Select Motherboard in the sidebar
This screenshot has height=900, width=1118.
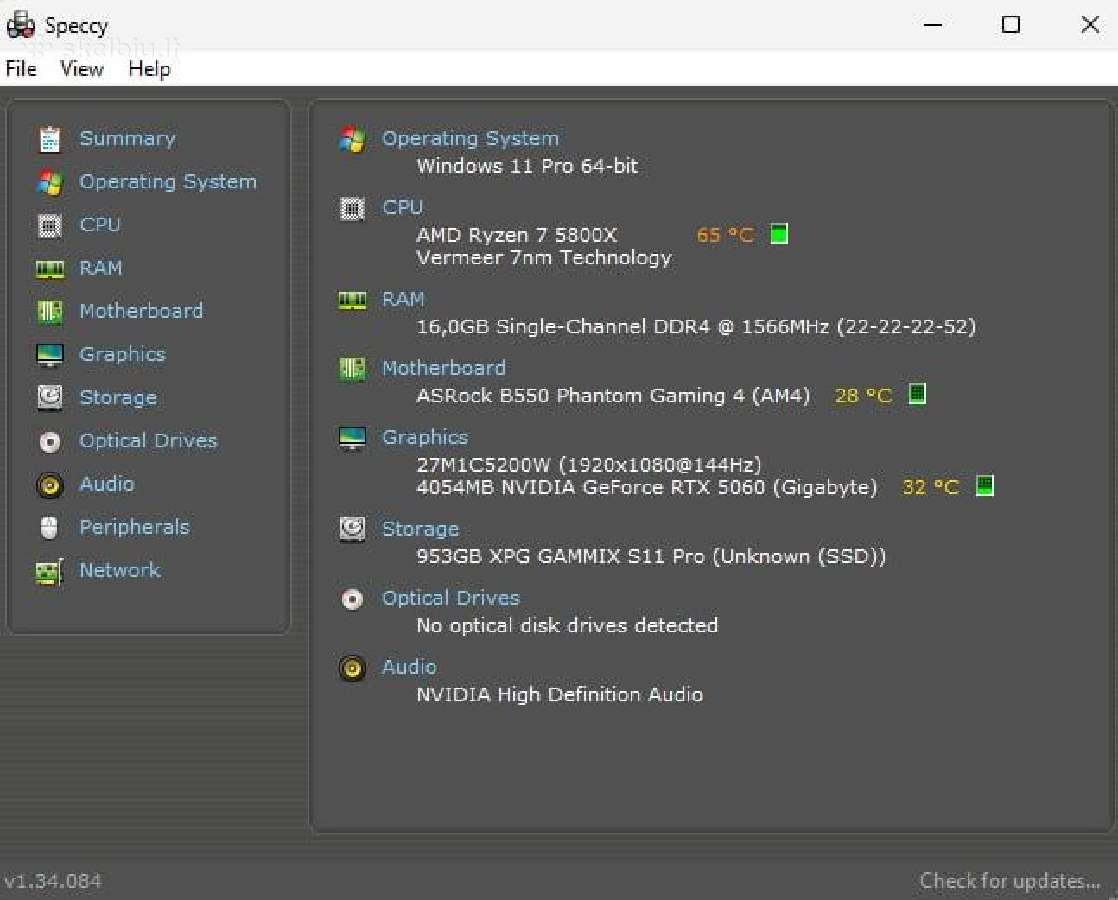pos(141,311)
